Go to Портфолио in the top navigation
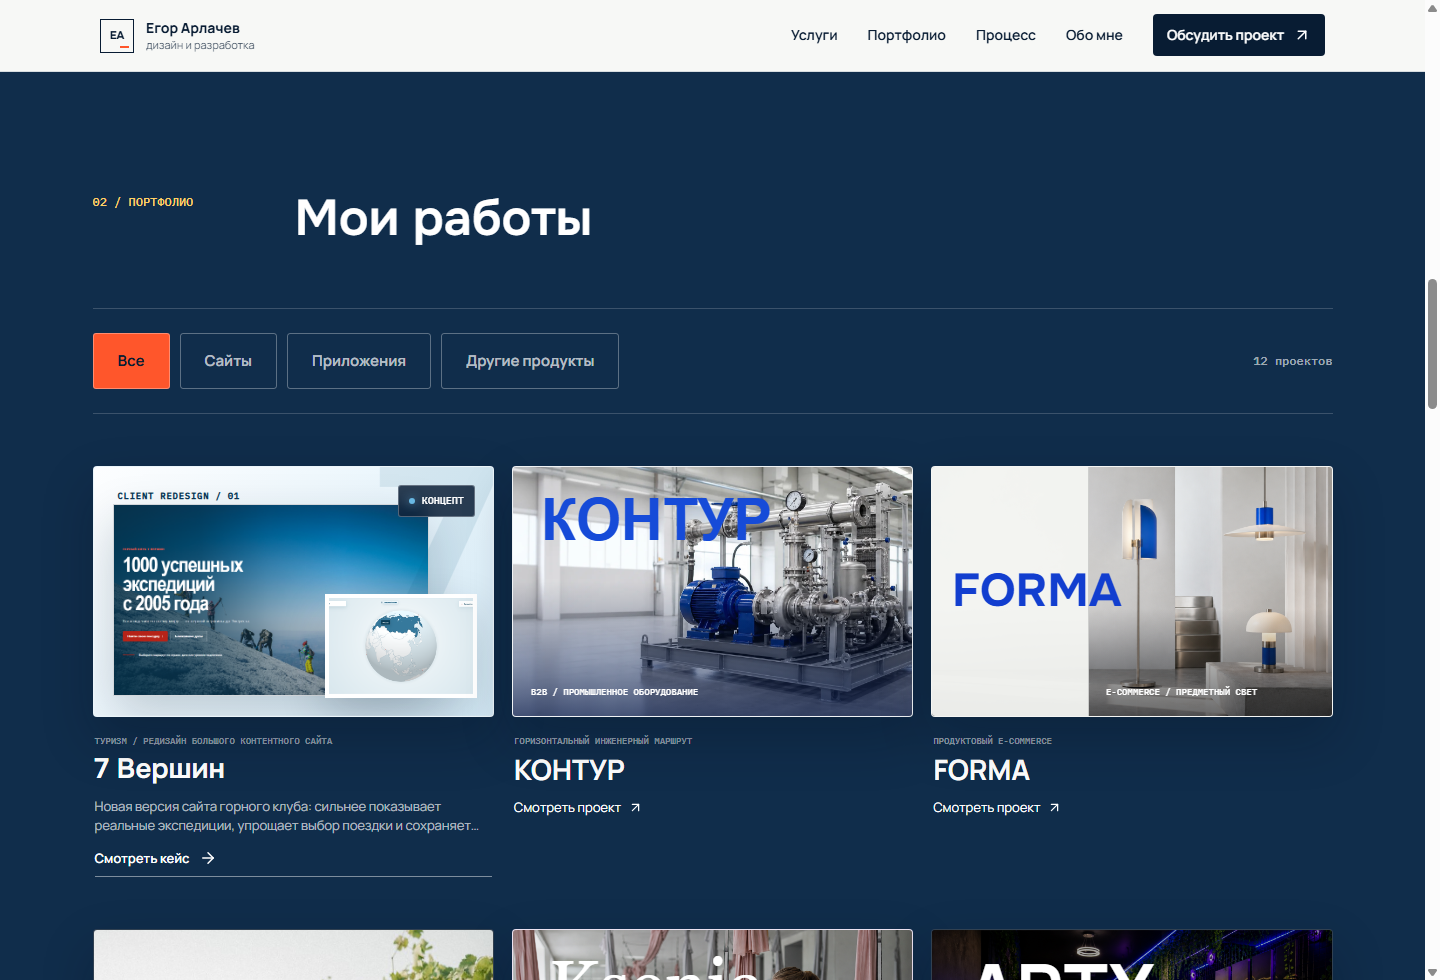Screen dimensions: 1440x980 pyautogui.click(x=906, y=35)
